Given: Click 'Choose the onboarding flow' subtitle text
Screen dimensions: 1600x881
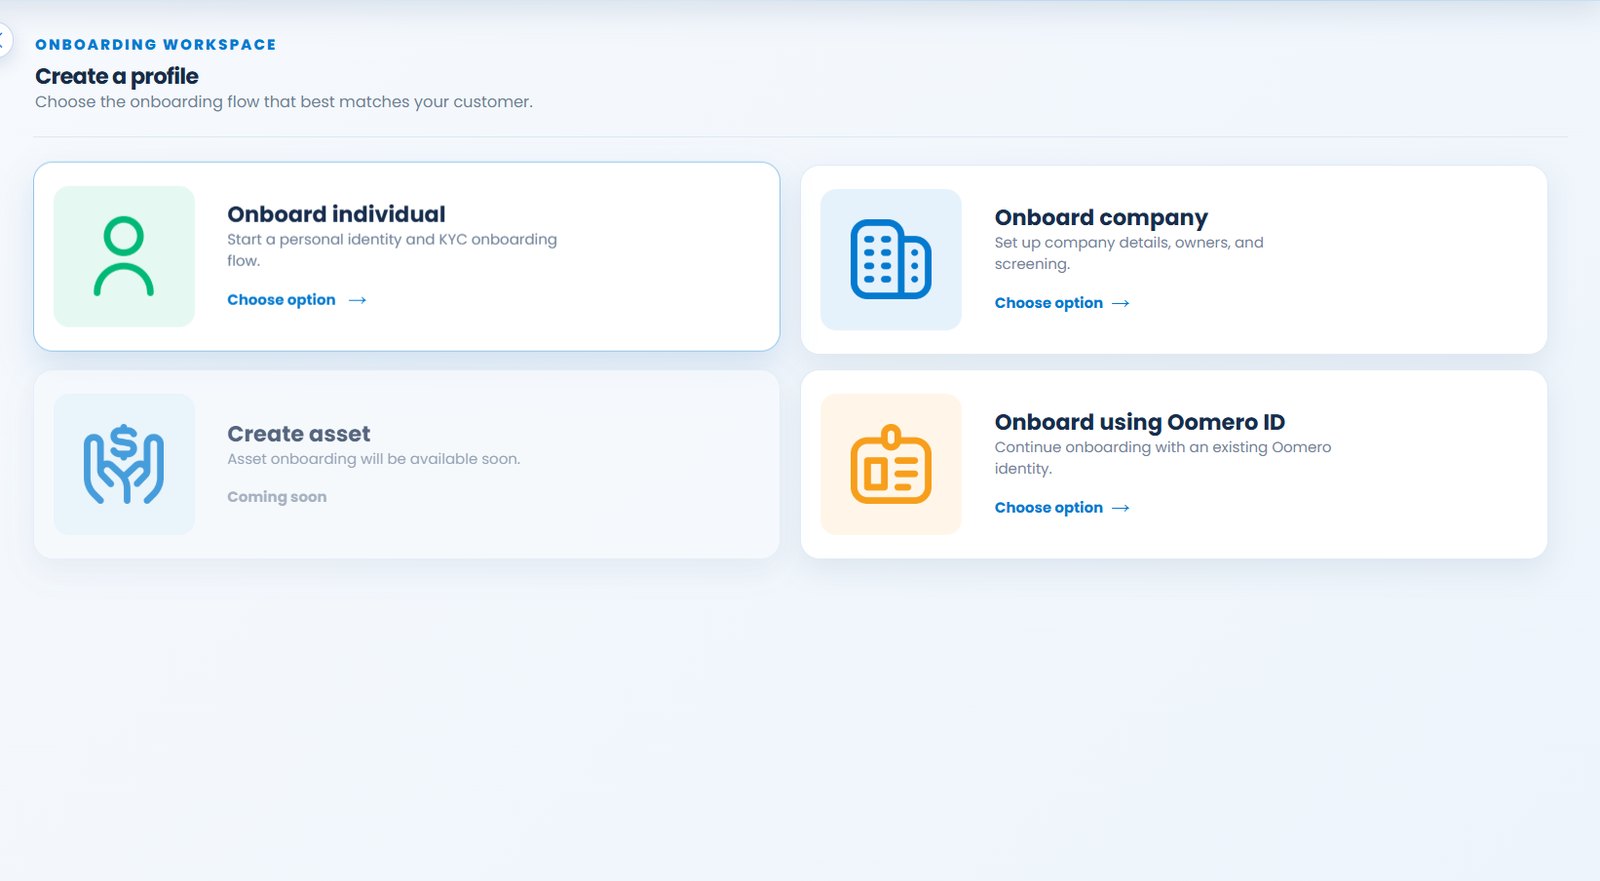Looking at the screenshot, I should (284, 102).
